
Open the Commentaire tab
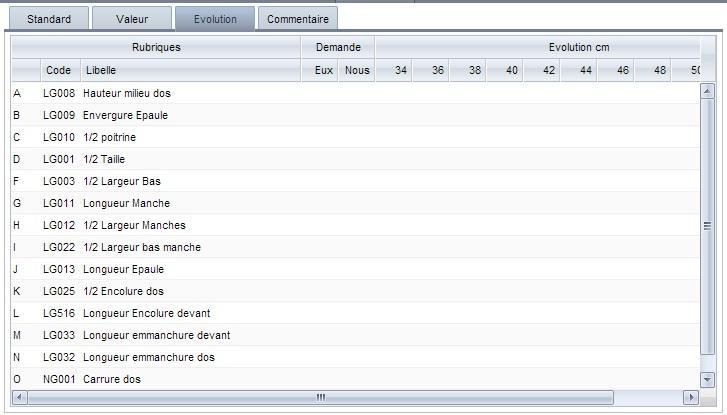297,19
